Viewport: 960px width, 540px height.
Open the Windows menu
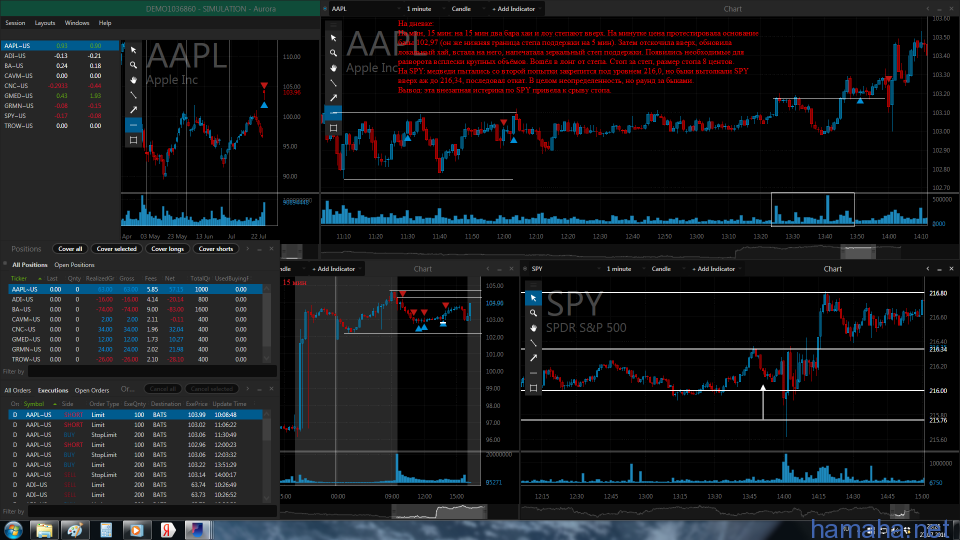click(x=77, y=23)
